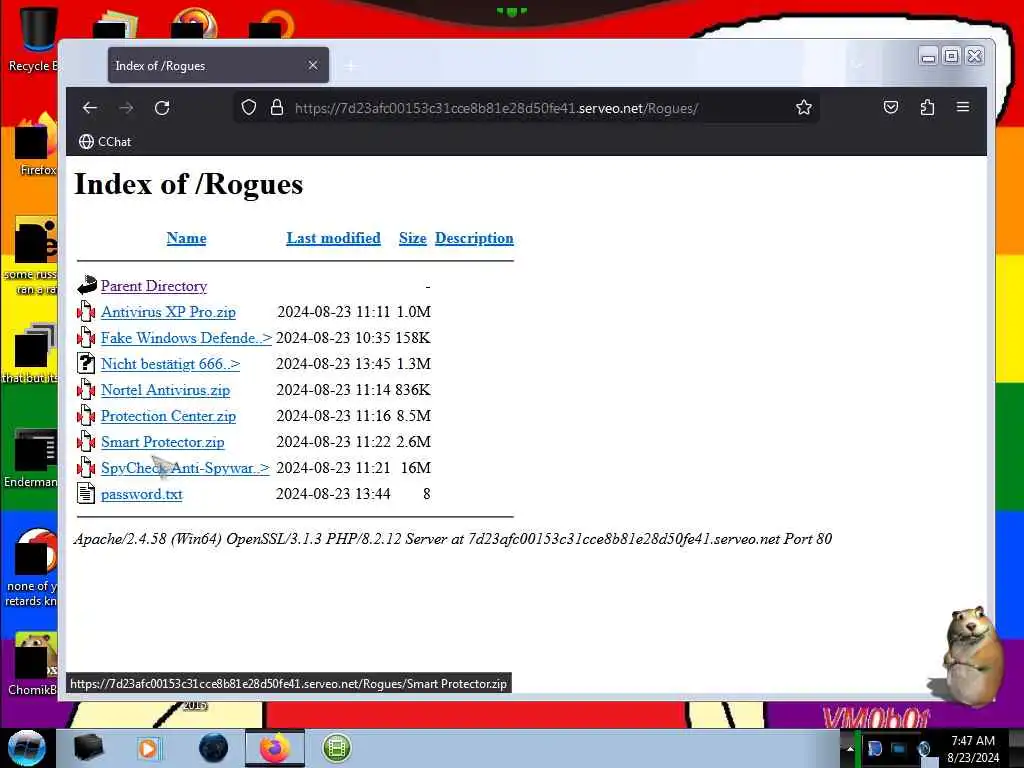Open a new tab with the plus button
This screenshot has width=1024, height=768.
pyautogui.click(x=351, y=66)
